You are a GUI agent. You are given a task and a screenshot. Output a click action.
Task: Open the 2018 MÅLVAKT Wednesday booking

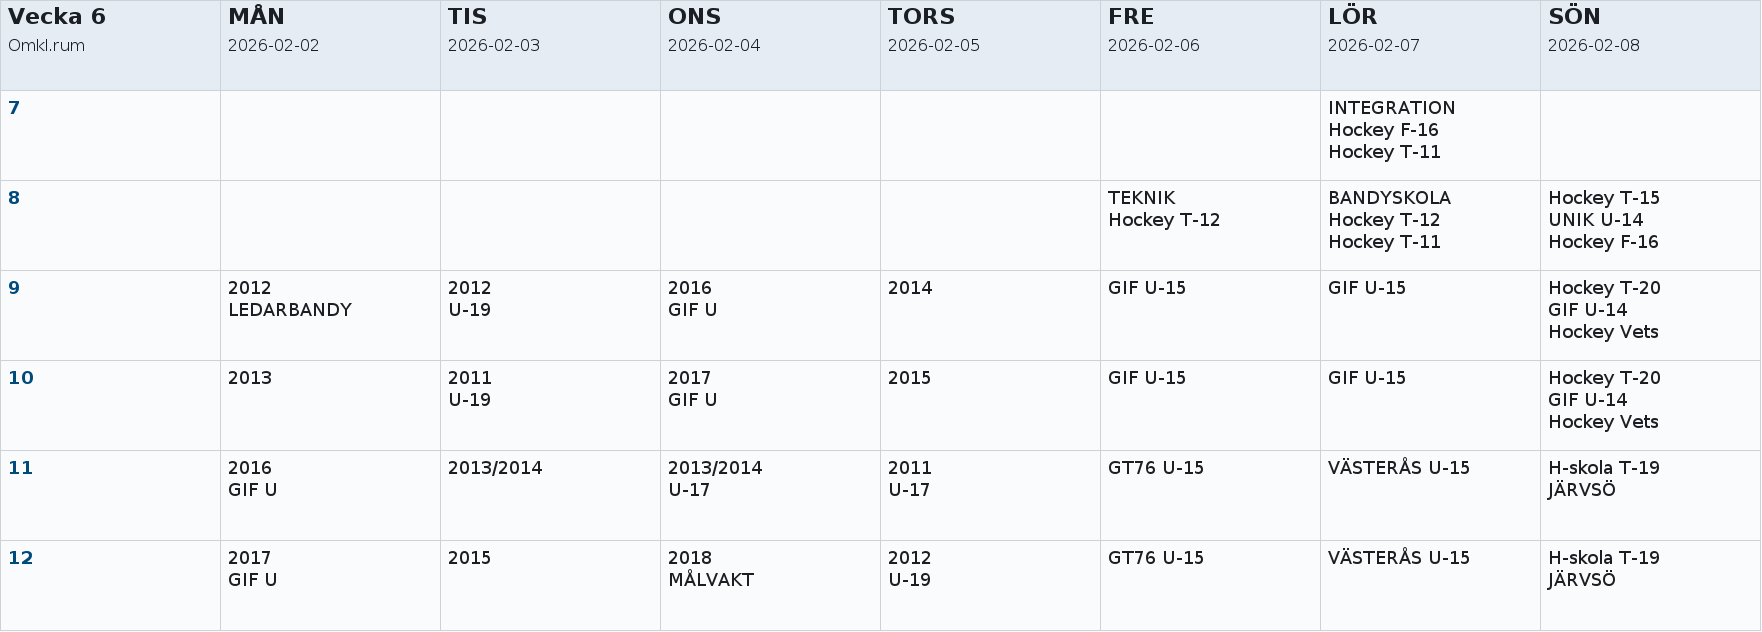point(711,569)
